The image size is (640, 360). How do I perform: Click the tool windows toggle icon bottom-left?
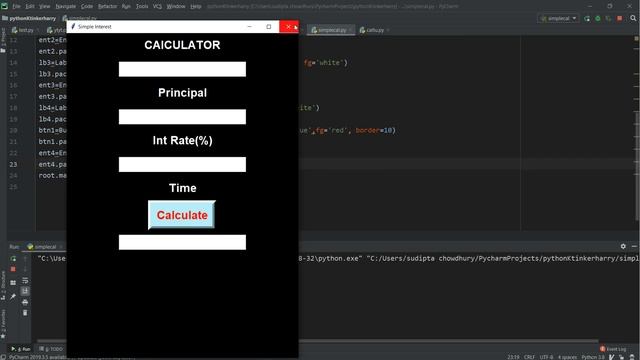(3, 357)
